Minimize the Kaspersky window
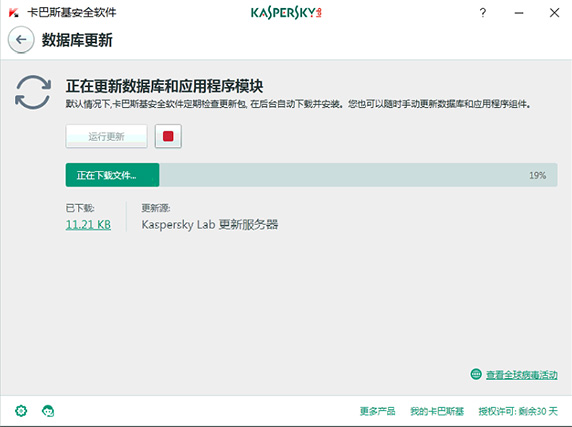The width and height of the screenshot is (572, 427). [519, 13]
